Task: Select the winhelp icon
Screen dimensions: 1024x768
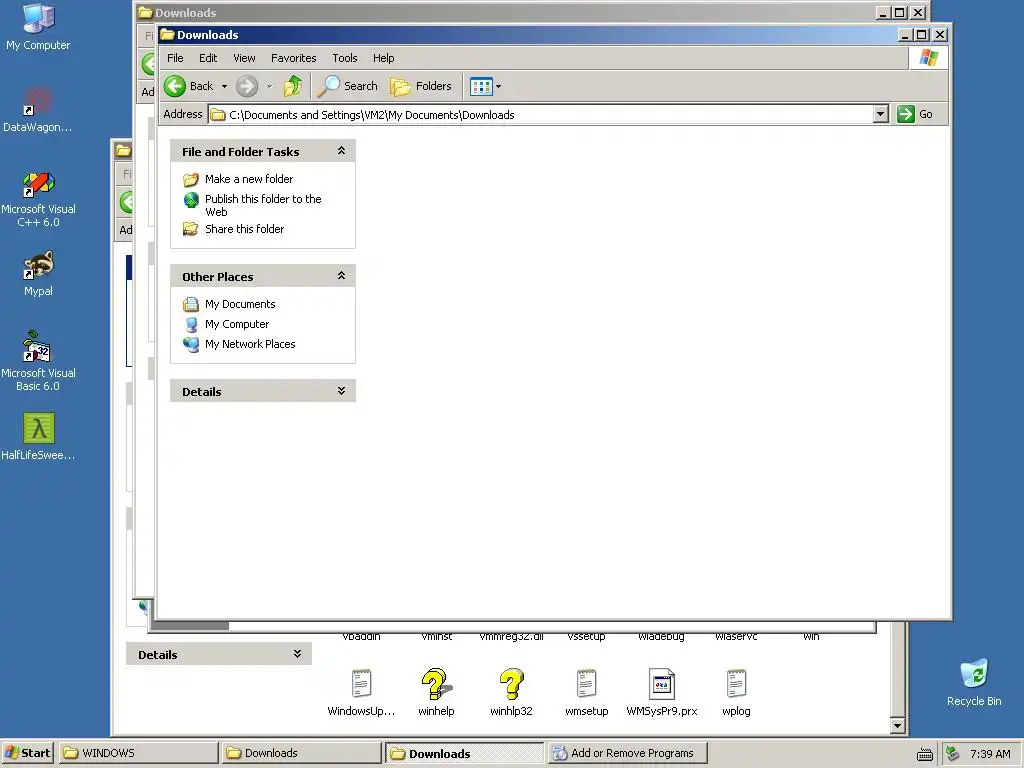Action: click(x=436, y=693)
